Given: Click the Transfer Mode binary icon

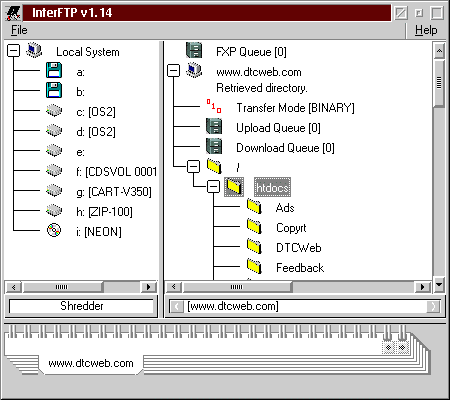Looking at the screenshot, I should click(x=214, y=107).
